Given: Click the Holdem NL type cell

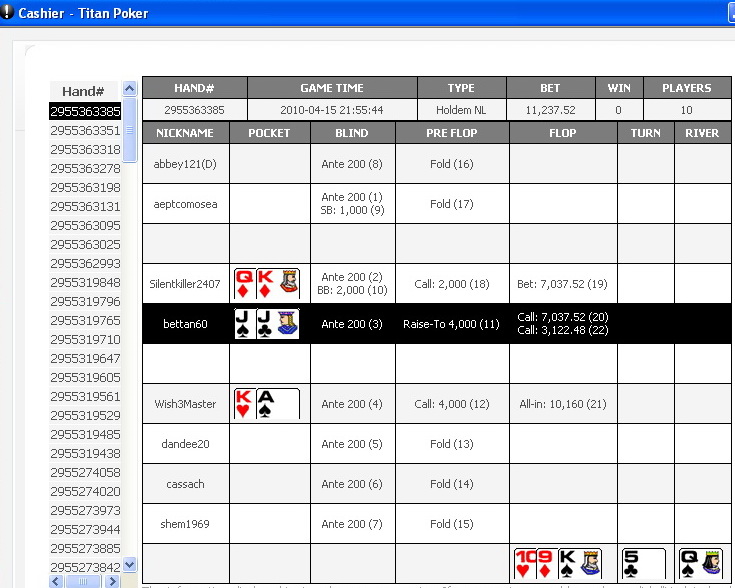Looking at the screenshot, I should [461, 110].
